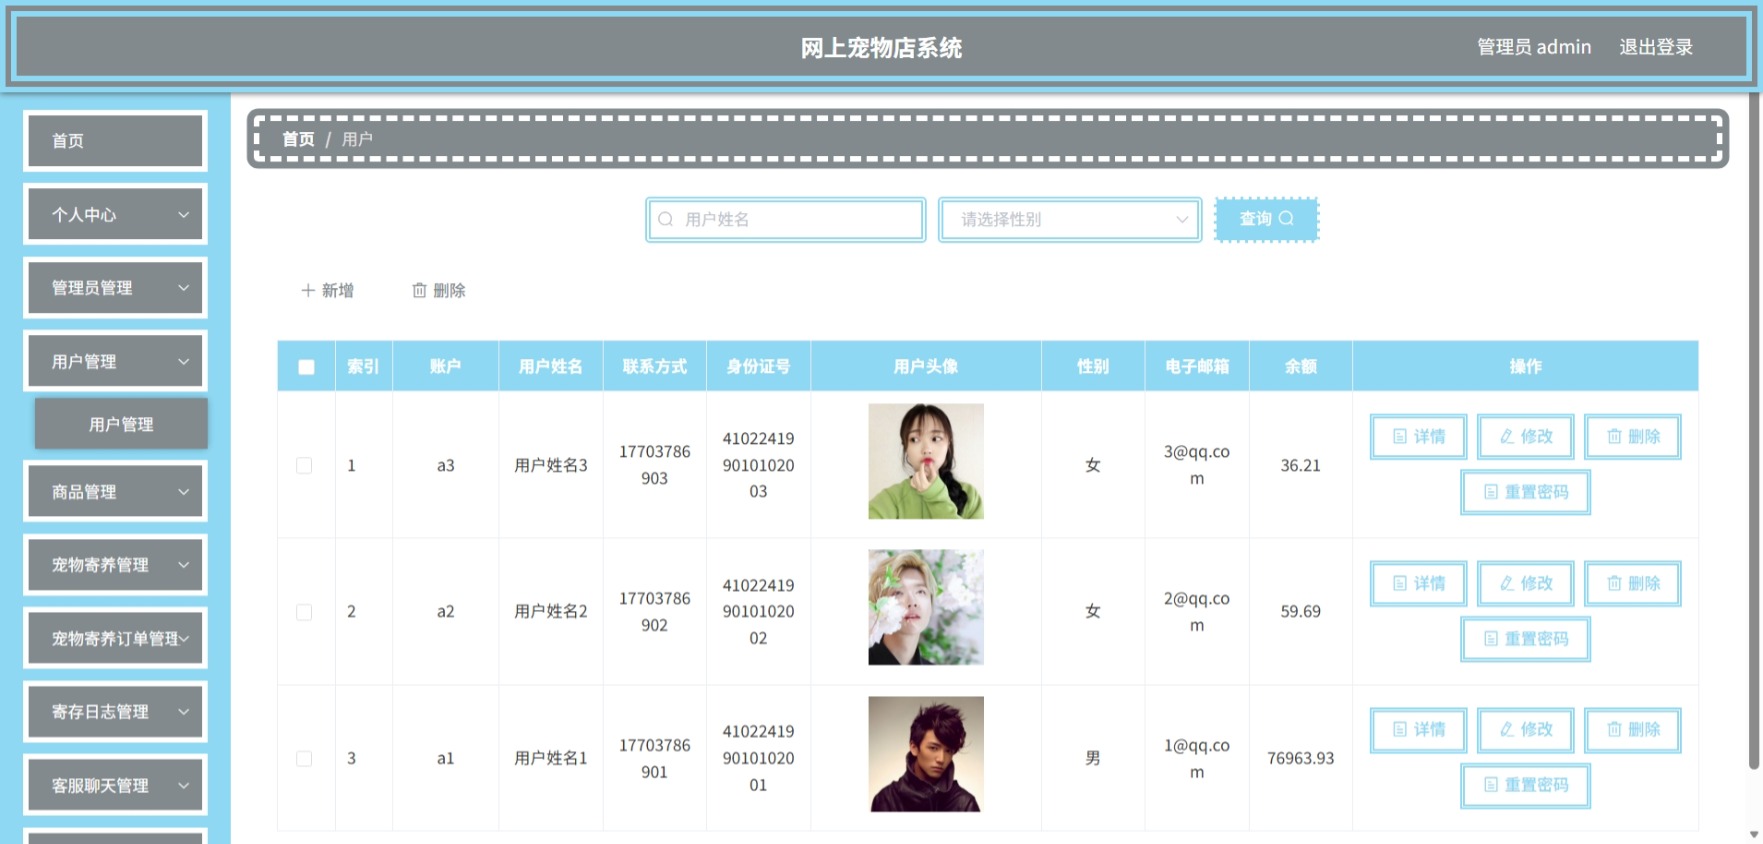Open 详情 for user a3
Image resolution: width=1763 pixels, height=844 pixels.
(x=1418, y=436)
